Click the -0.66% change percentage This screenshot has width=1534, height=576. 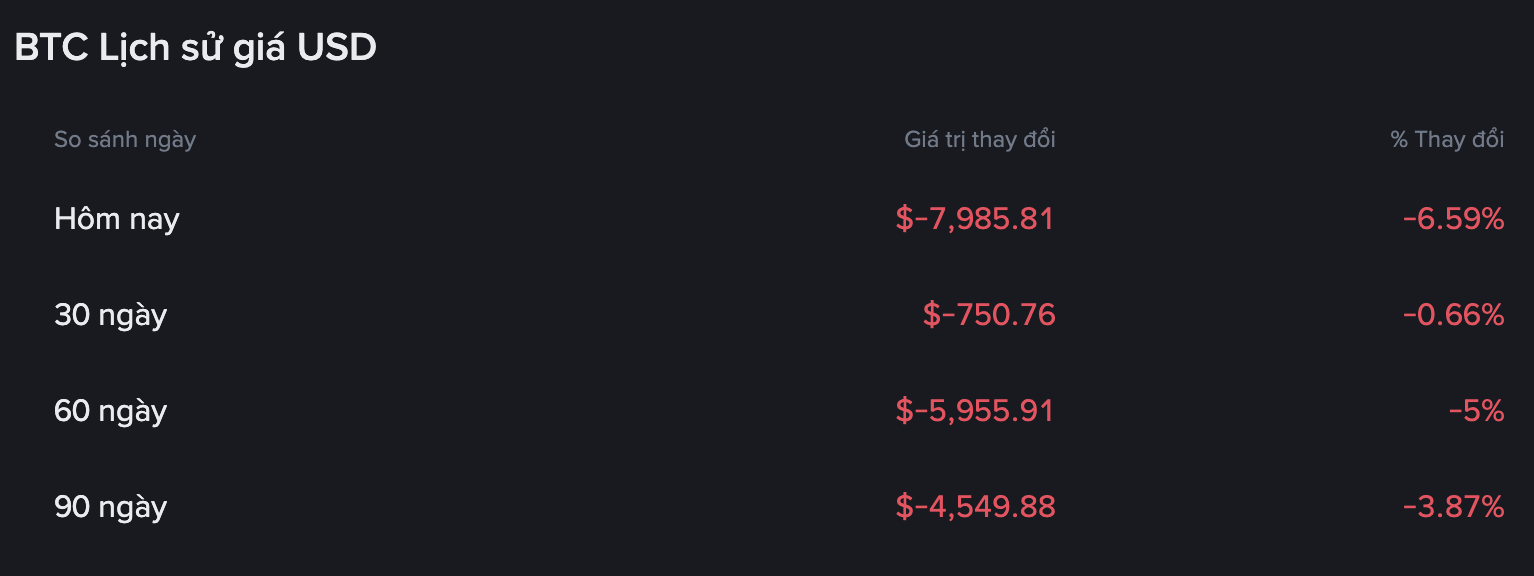[1453, 315]
